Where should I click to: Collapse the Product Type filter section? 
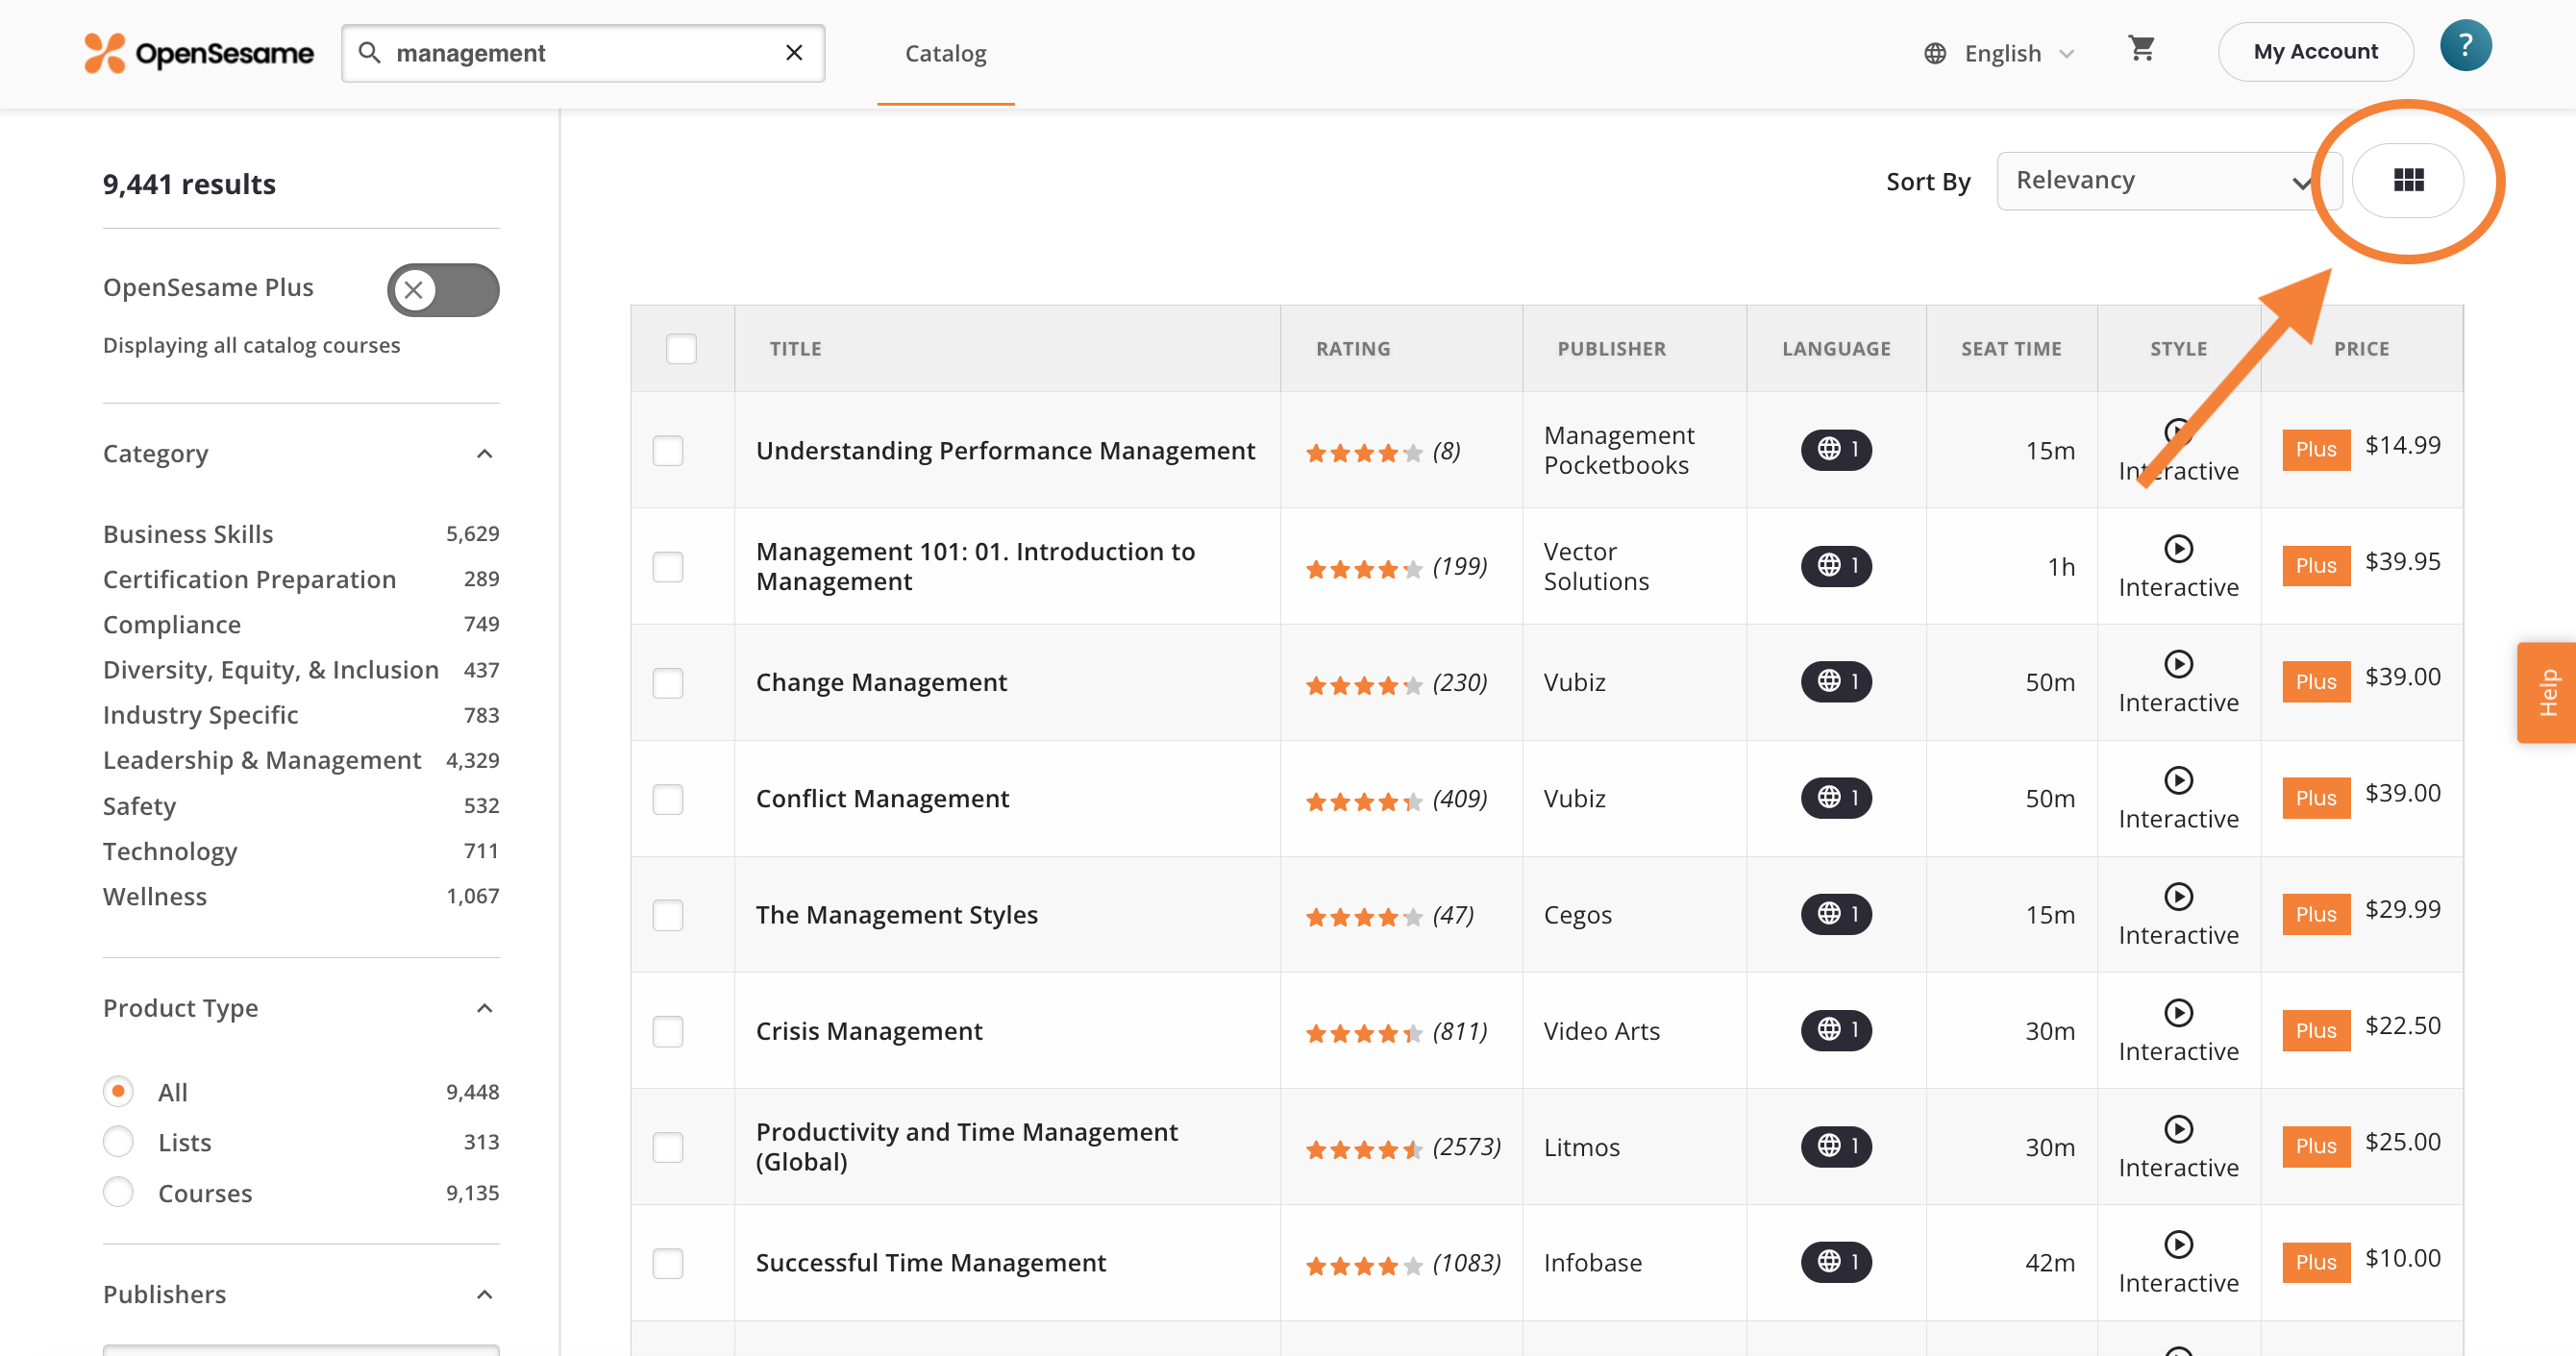(x=484, y=1008)
